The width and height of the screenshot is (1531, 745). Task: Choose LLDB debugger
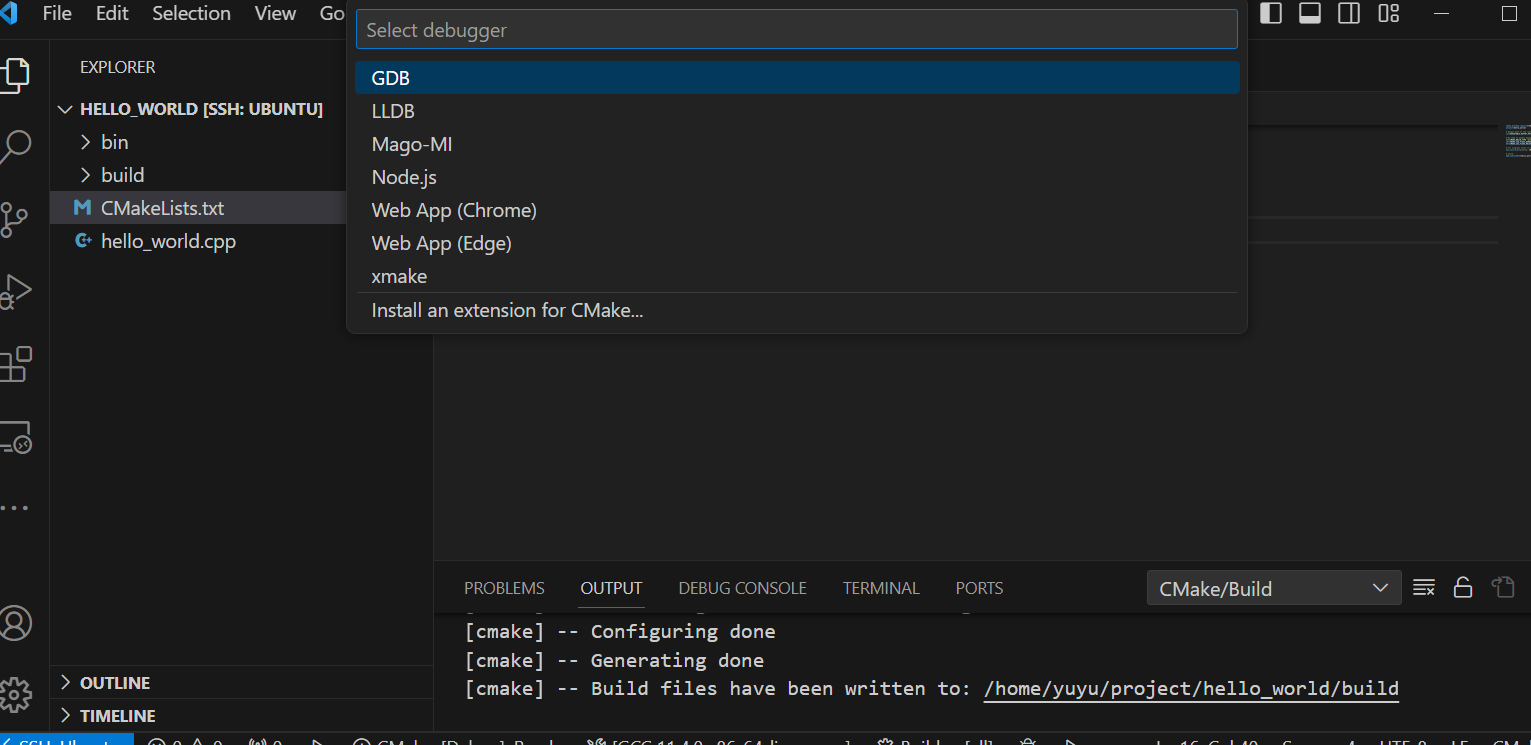(x=797, y=111)
